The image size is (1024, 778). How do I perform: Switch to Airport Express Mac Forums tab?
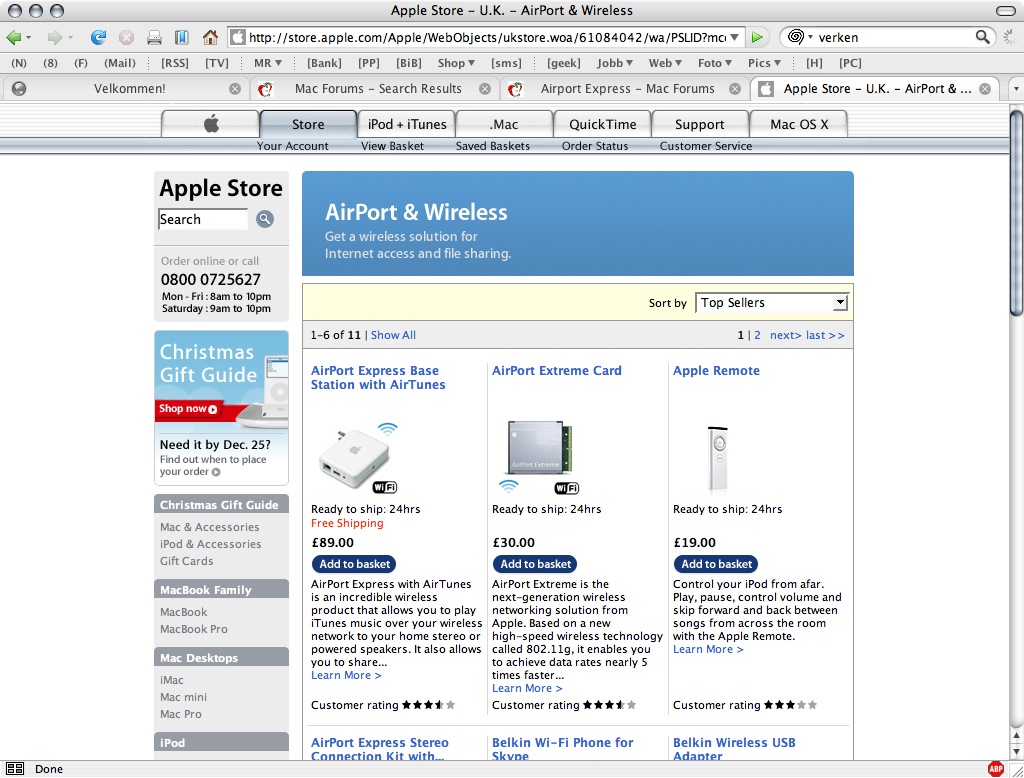[x=627, y=89]
